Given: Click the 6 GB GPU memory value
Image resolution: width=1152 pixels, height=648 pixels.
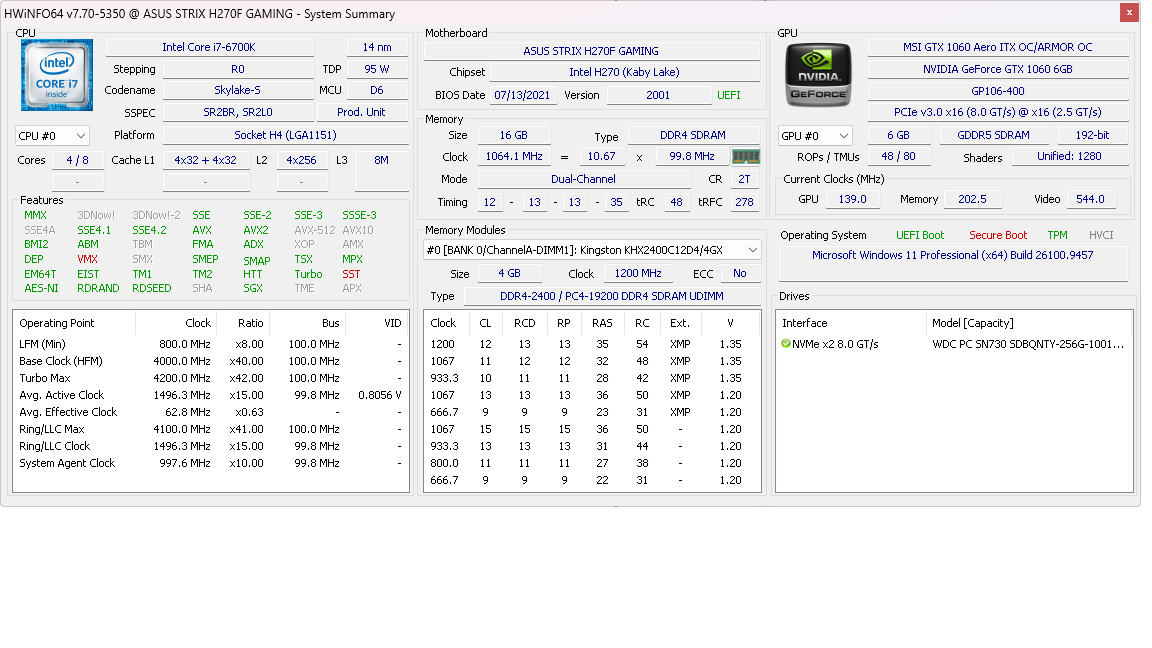Looking at the screenshot, I should pyautogui.click(x=899, y=135).
